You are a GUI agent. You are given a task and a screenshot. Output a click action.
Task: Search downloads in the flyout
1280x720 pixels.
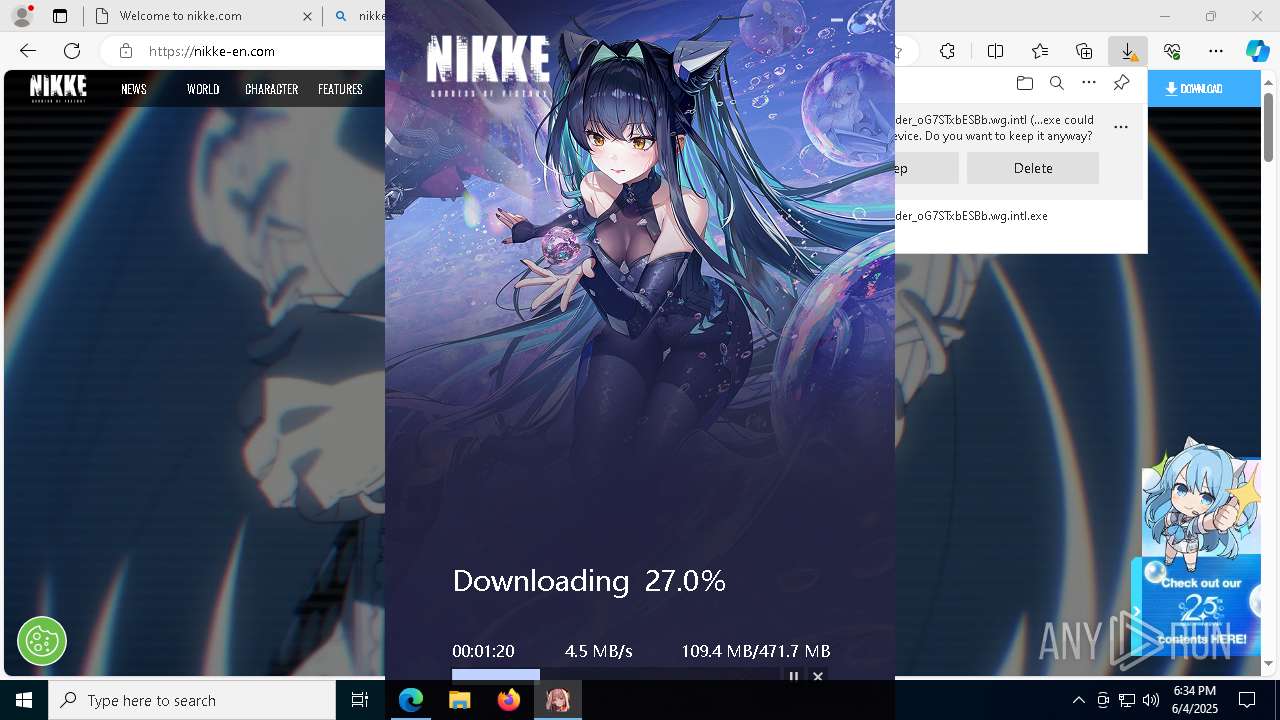[1056, 83]
